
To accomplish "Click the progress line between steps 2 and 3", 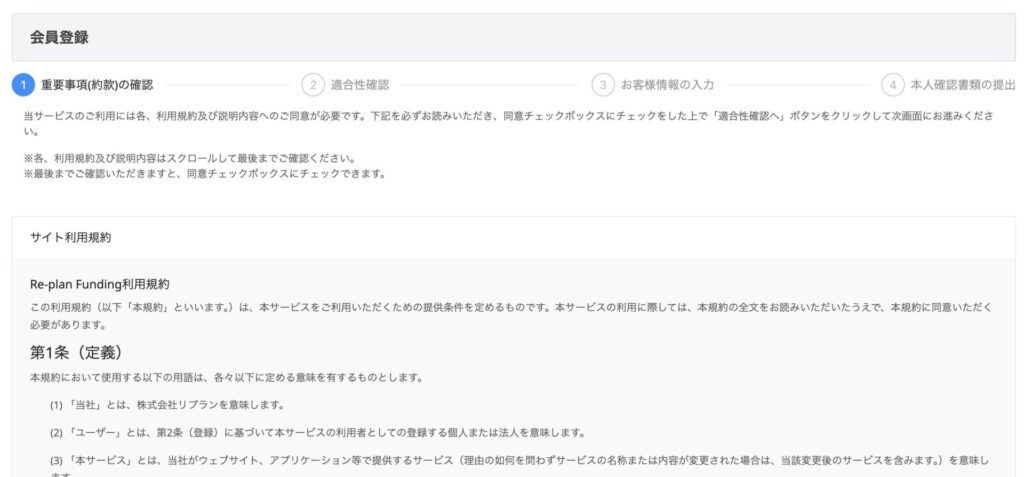I will [x=490, y=85].
